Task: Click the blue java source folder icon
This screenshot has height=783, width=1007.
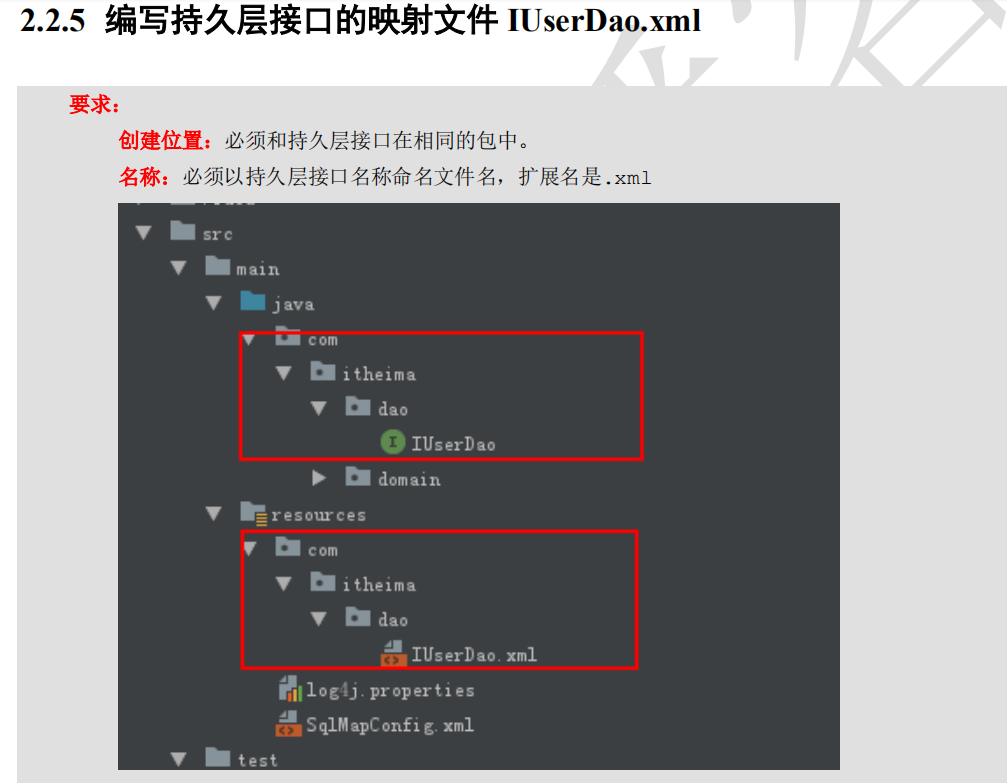Action: point(252,301)
